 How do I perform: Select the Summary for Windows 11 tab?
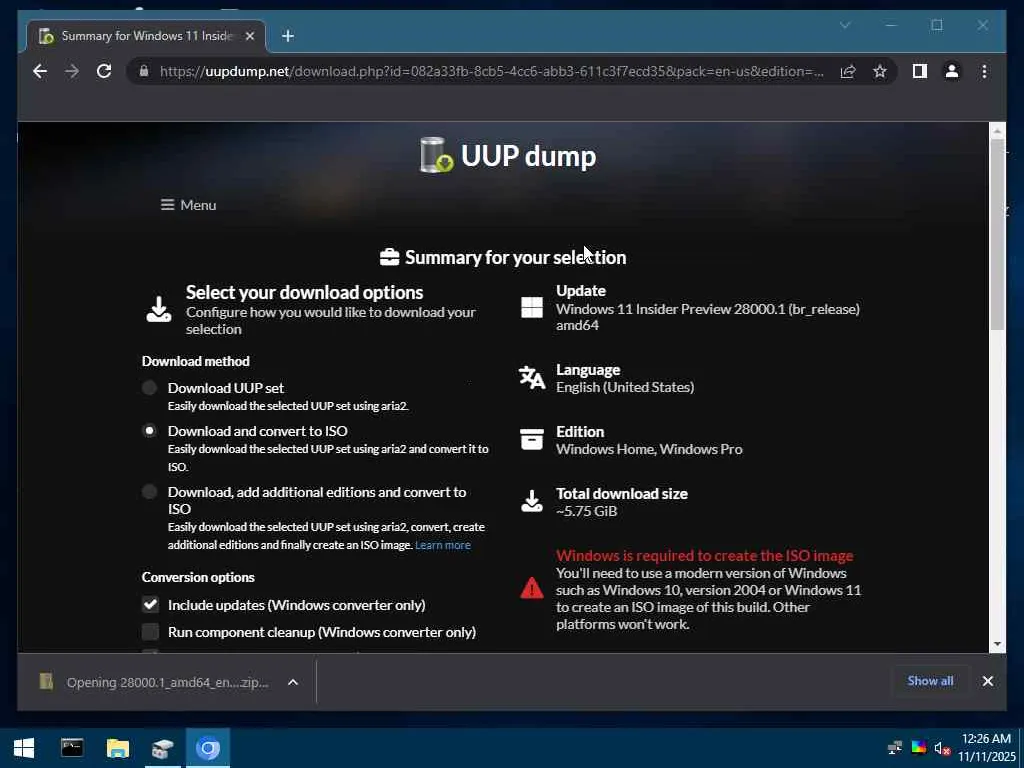146,36
